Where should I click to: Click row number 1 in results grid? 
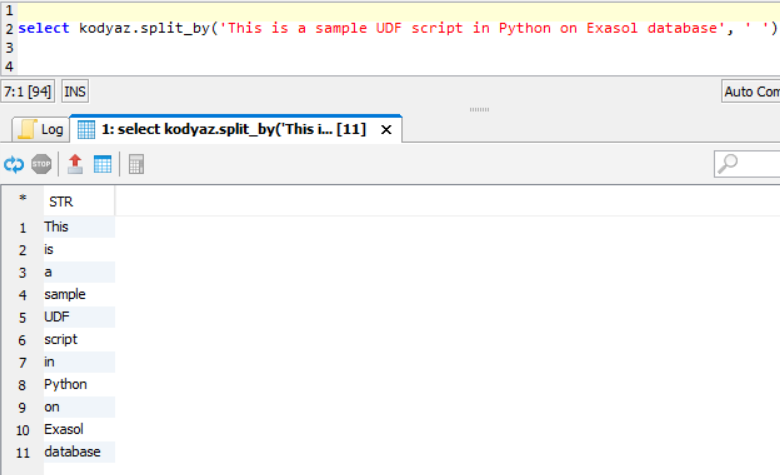pos(22,228)
